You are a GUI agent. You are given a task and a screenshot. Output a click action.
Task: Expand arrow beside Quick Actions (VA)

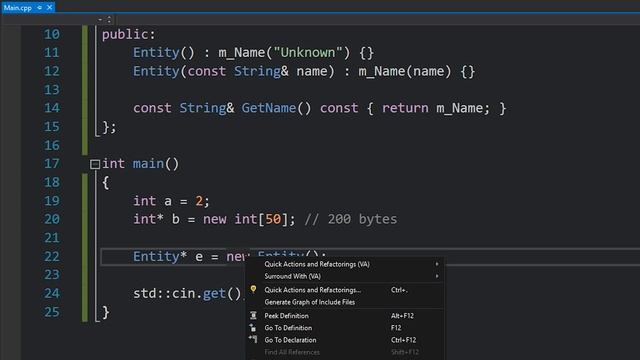tap(437, 264)
